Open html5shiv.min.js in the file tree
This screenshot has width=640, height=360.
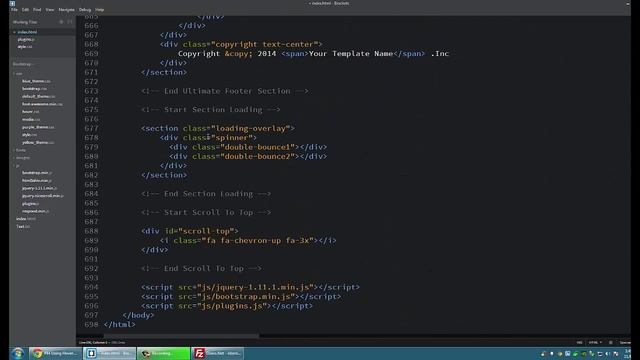(x=37, y=180)
